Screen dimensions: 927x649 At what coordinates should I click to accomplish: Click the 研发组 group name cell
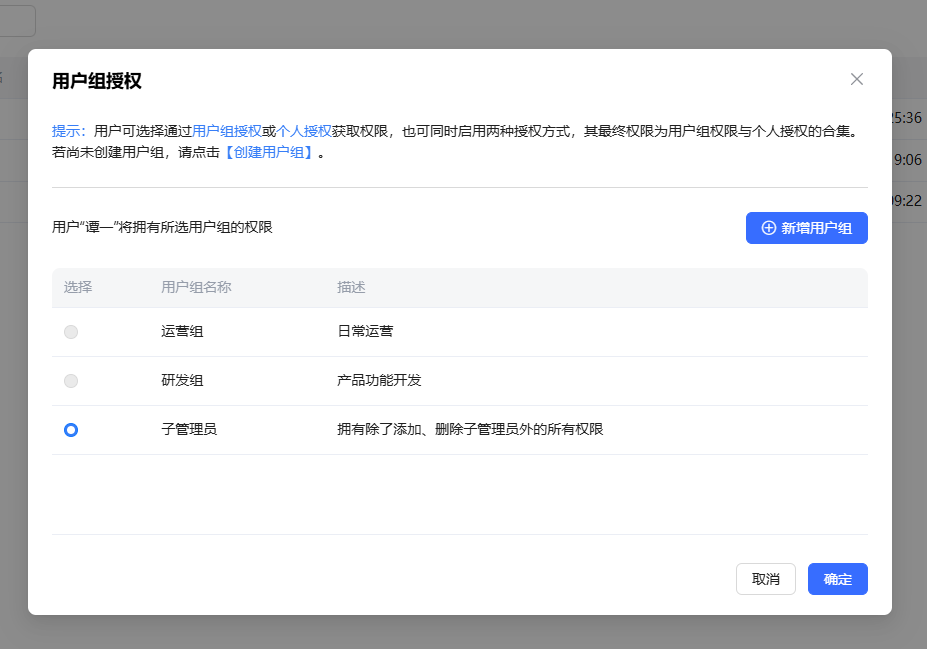(182, 381)
